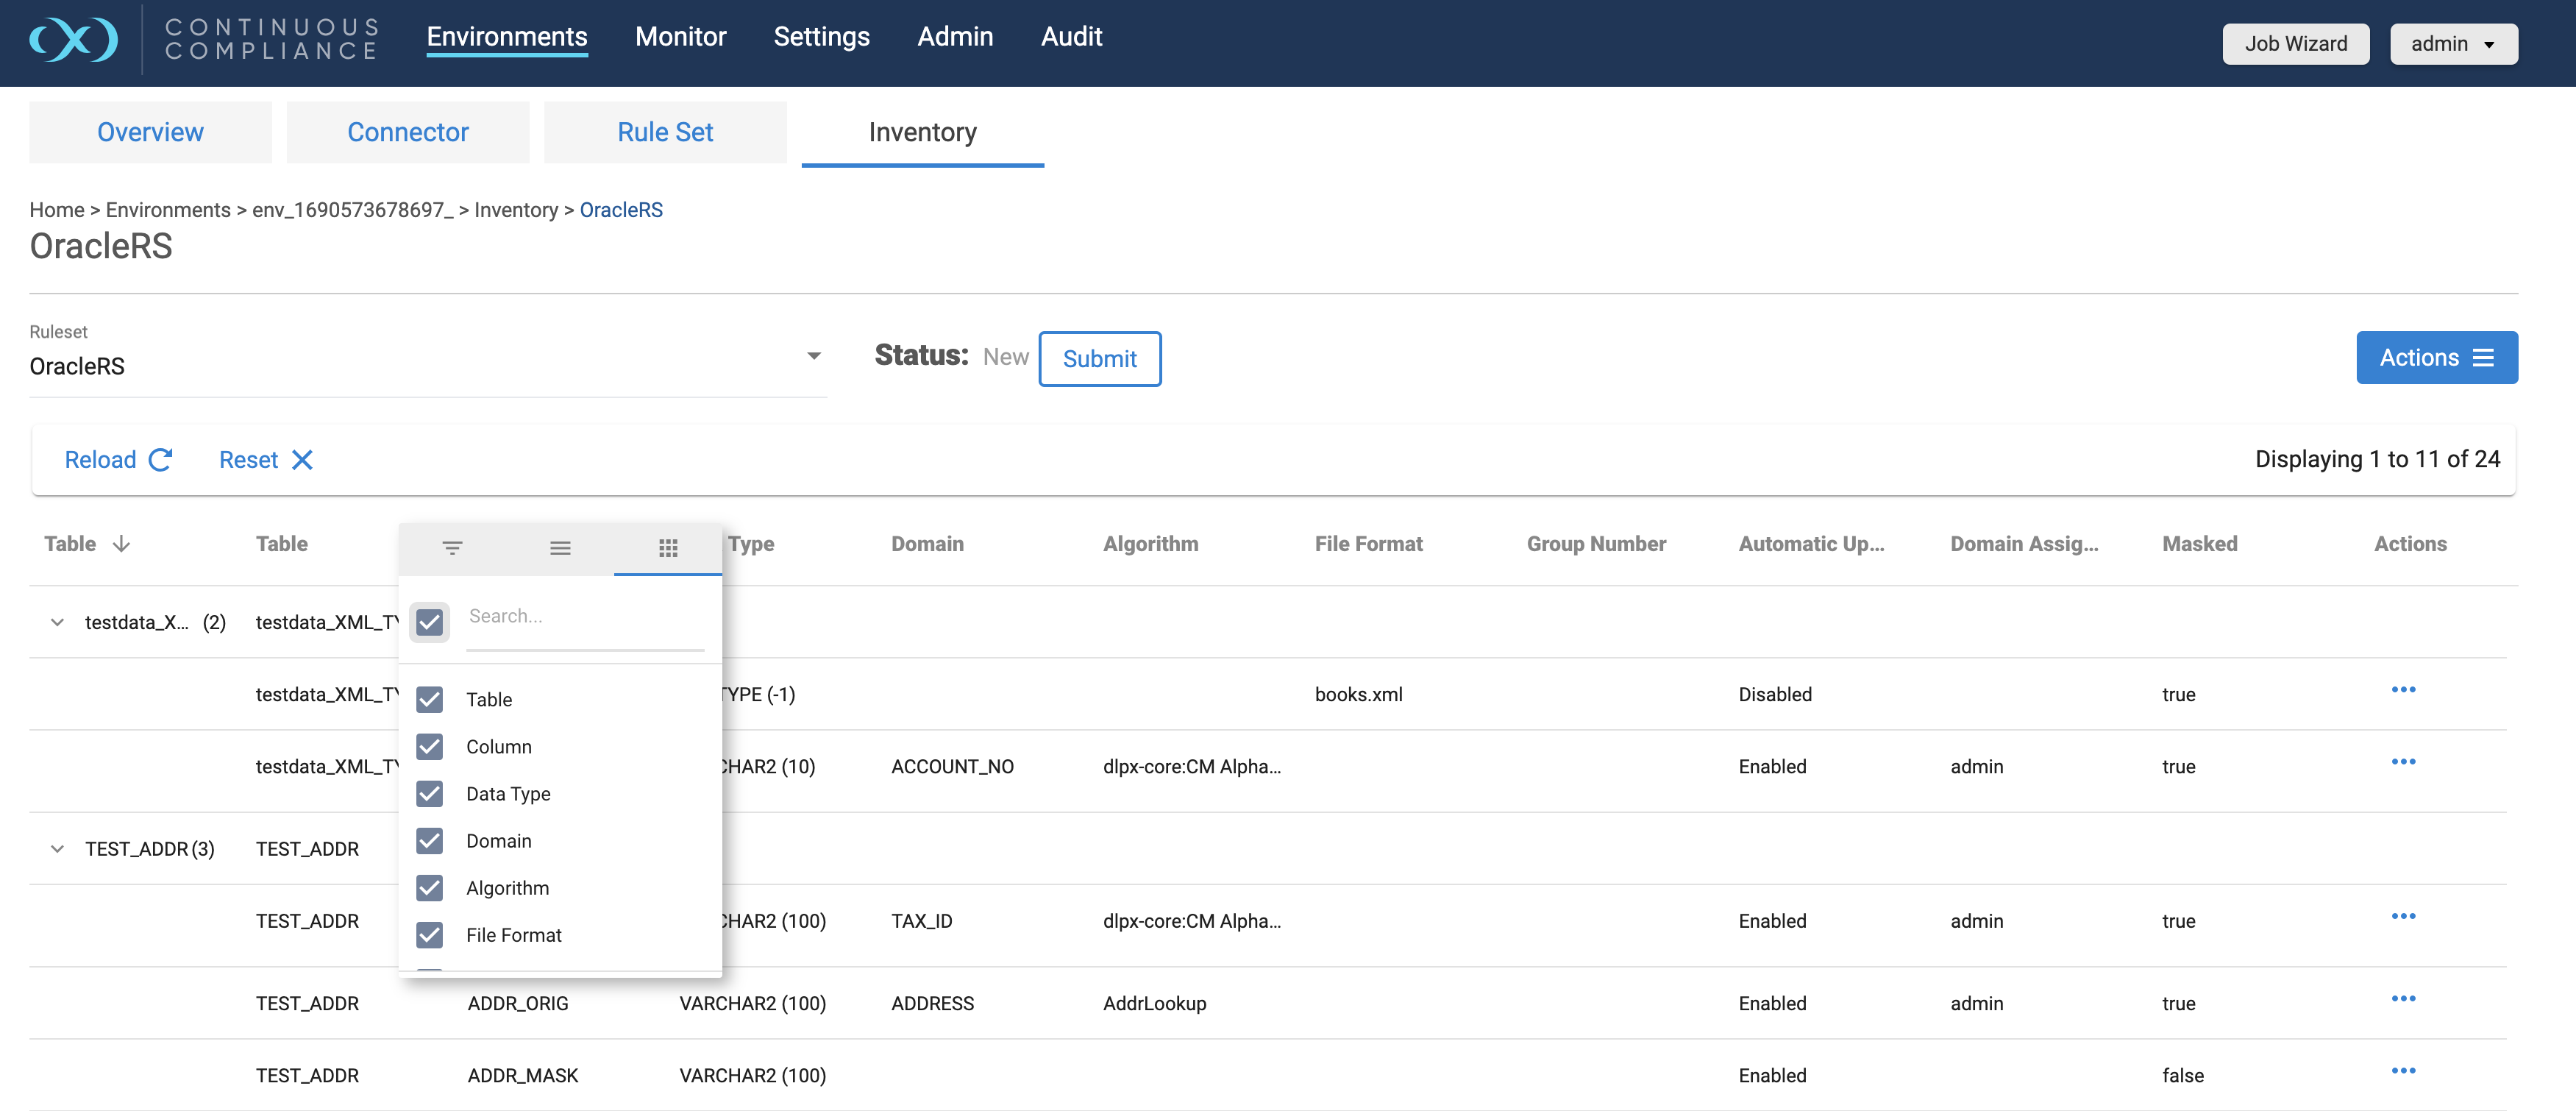Uncheck the Algorithm column checkbox
This screenshot has height=1111, width=2576.
[430, 888]
